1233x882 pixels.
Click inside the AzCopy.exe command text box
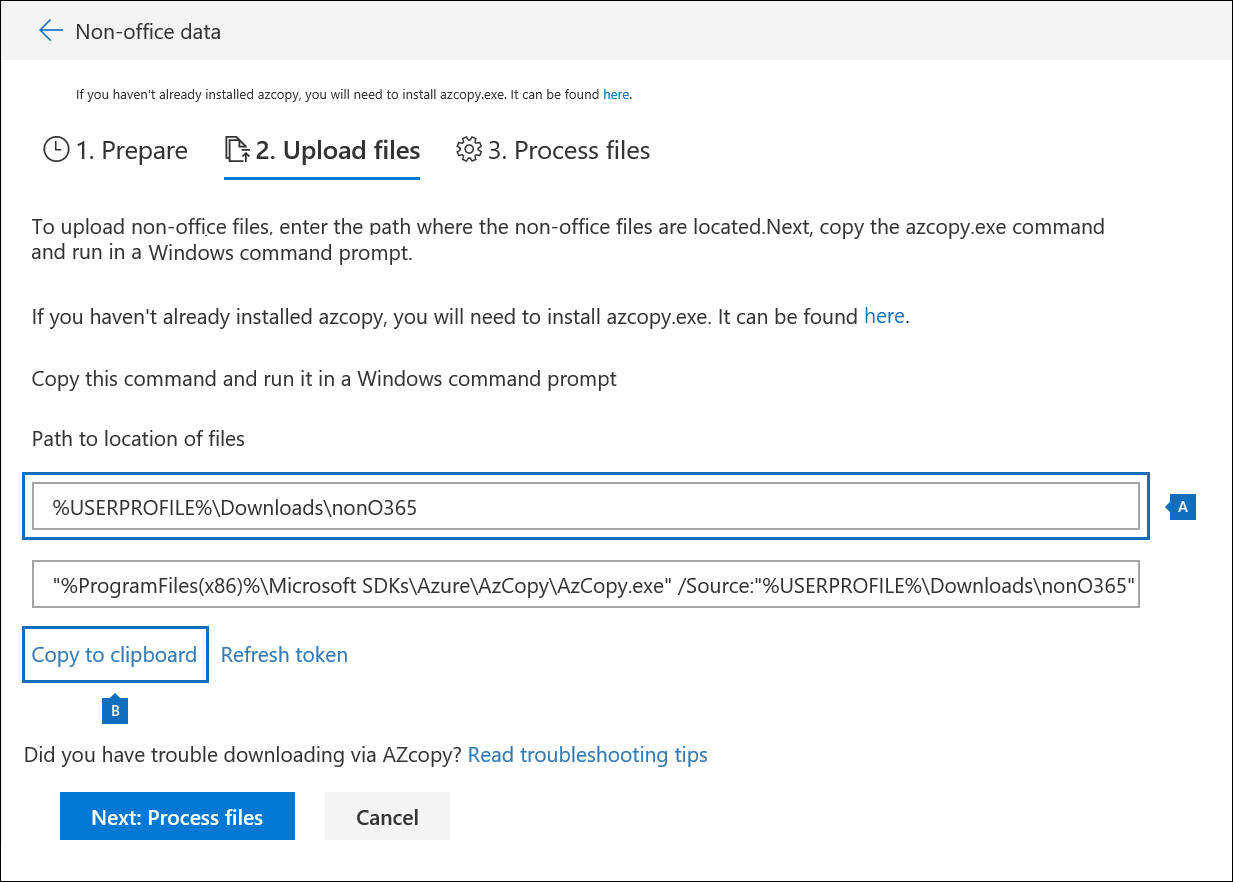(x=585, y=586)
